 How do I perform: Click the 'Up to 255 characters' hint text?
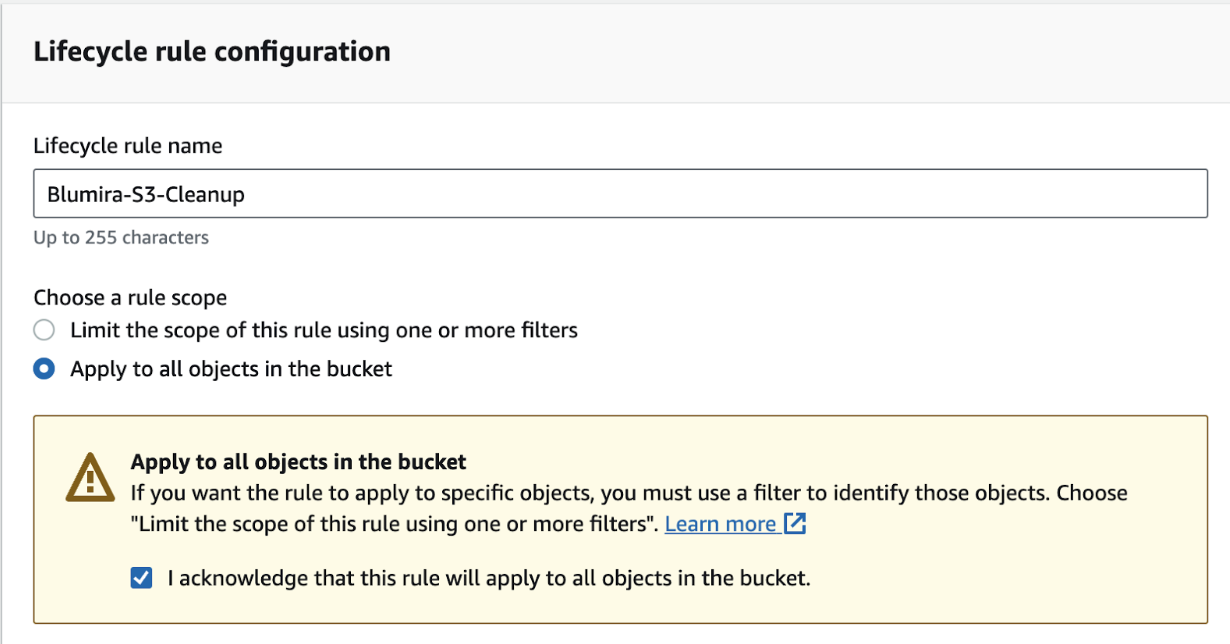click(x=121, y=238)
